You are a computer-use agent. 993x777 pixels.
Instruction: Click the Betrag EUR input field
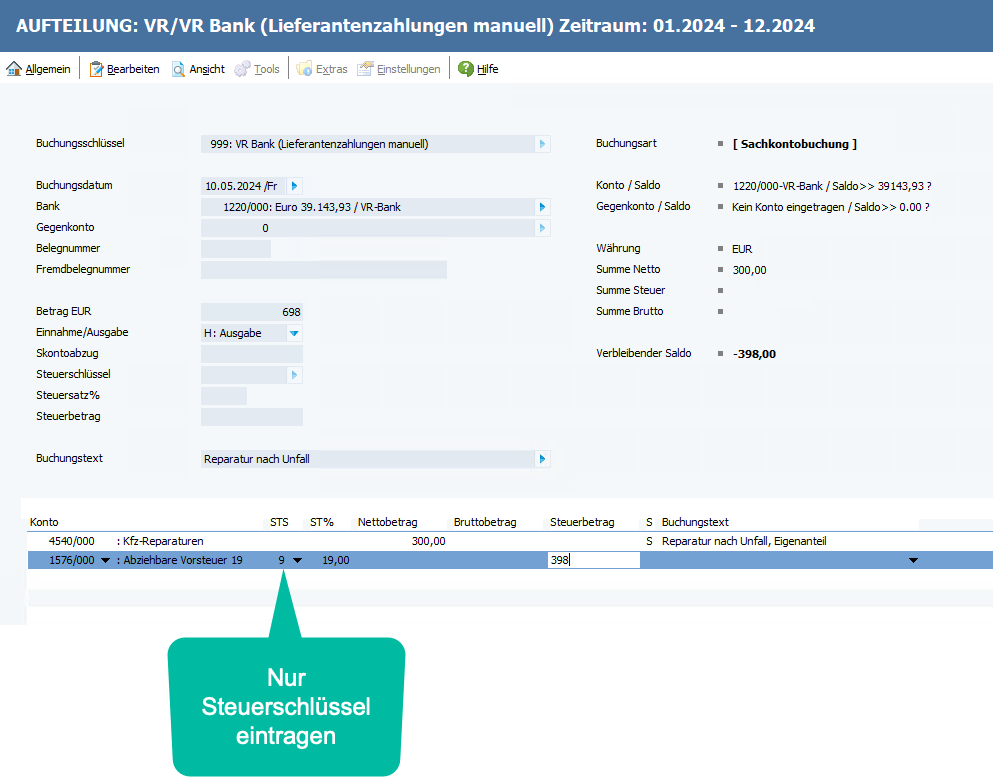click(x=251, y=312)
